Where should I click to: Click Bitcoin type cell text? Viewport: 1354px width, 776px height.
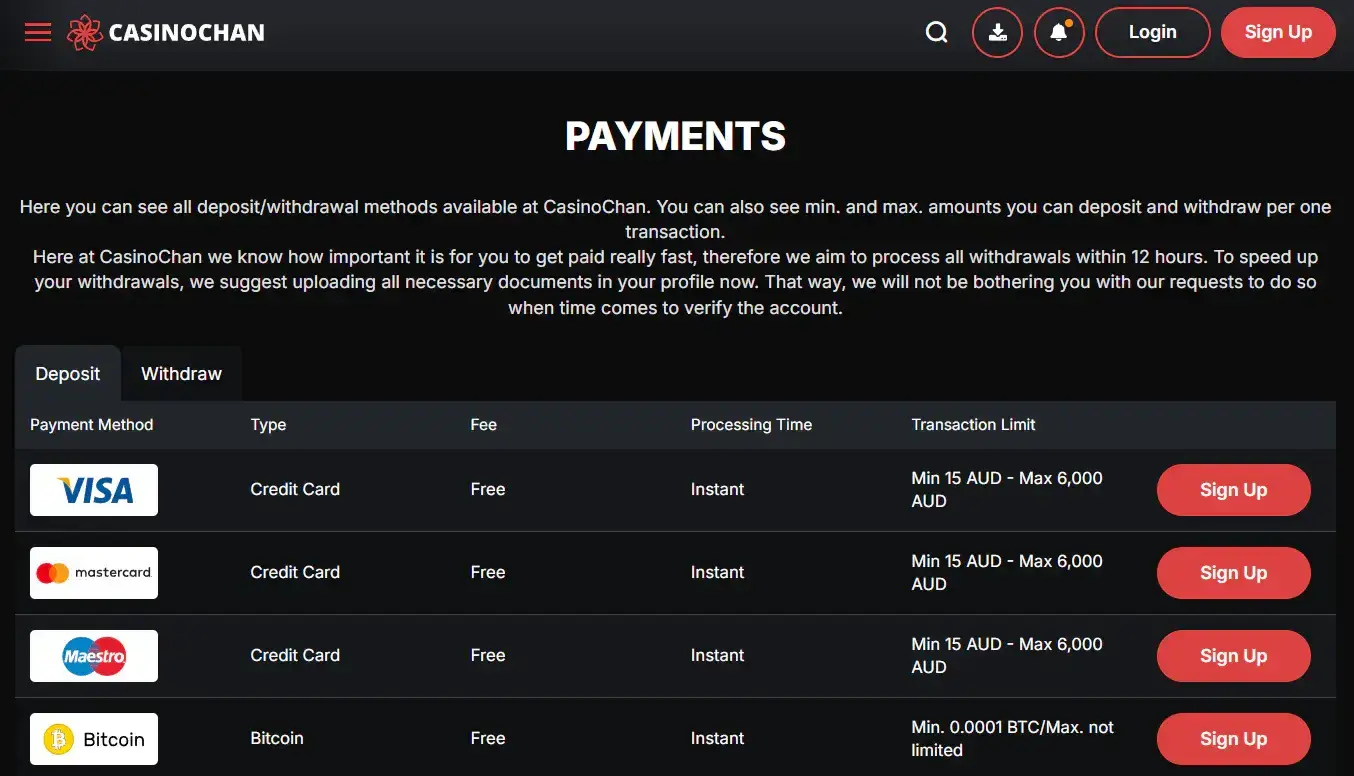[277, 738]
